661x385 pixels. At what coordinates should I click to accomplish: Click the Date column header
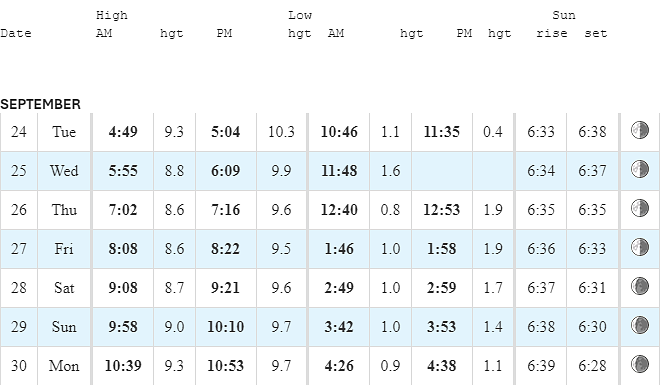16,33
